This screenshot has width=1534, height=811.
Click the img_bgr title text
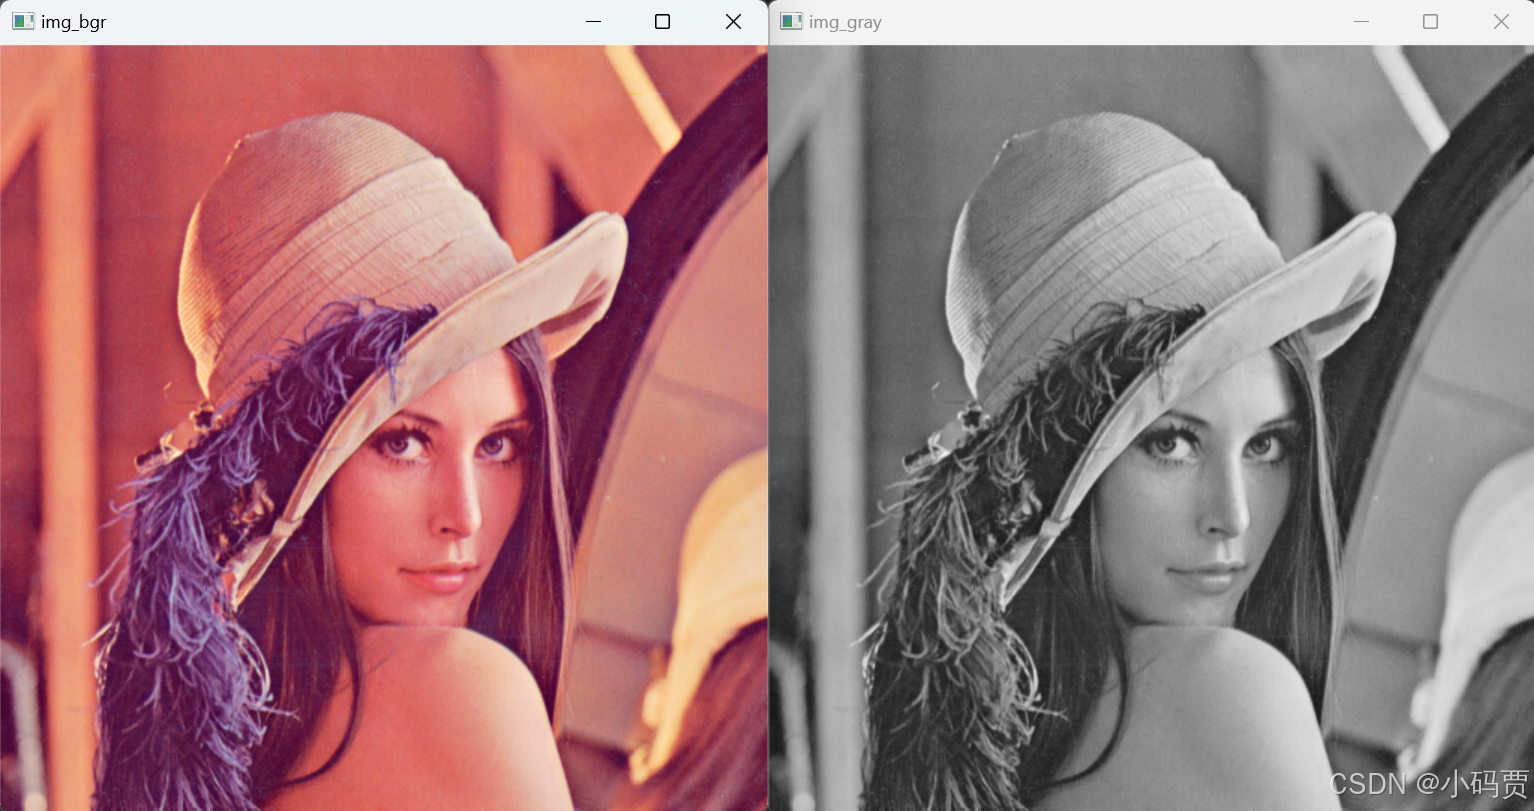pos(74,22)
